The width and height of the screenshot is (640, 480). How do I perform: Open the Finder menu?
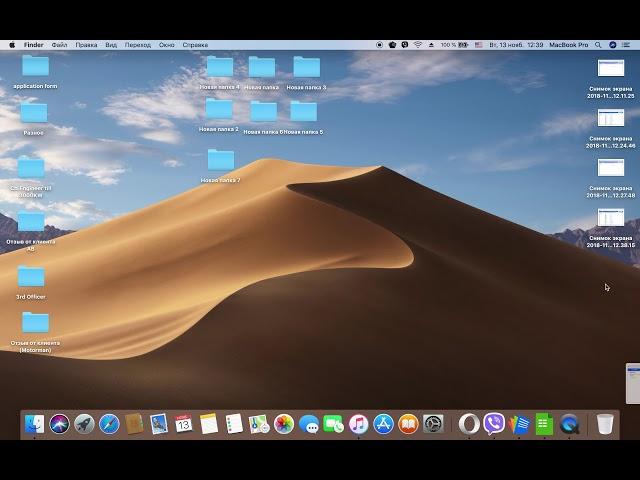(33, 45)
